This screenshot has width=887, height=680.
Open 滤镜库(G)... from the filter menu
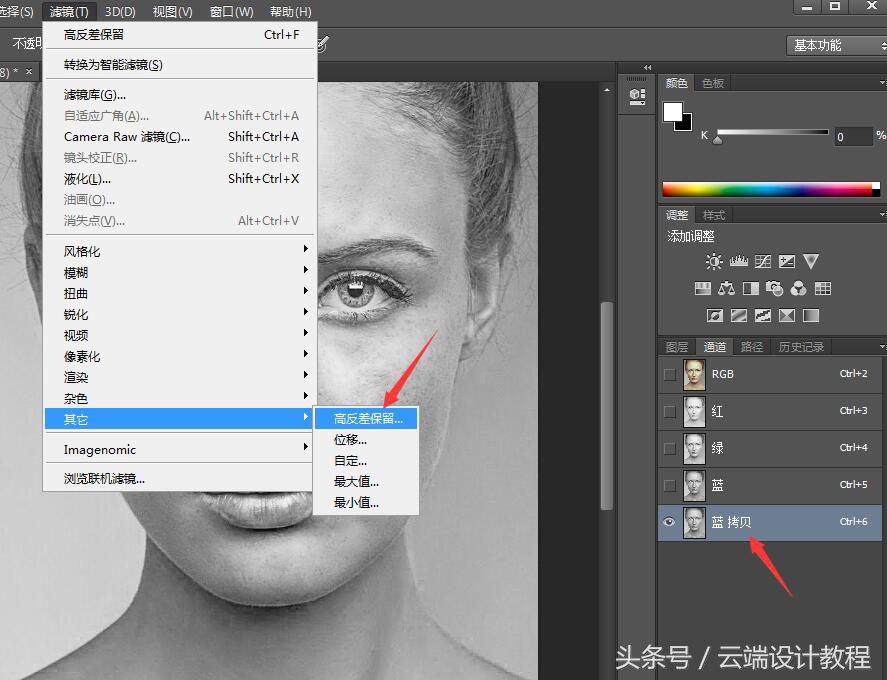[x=95, y=95]
